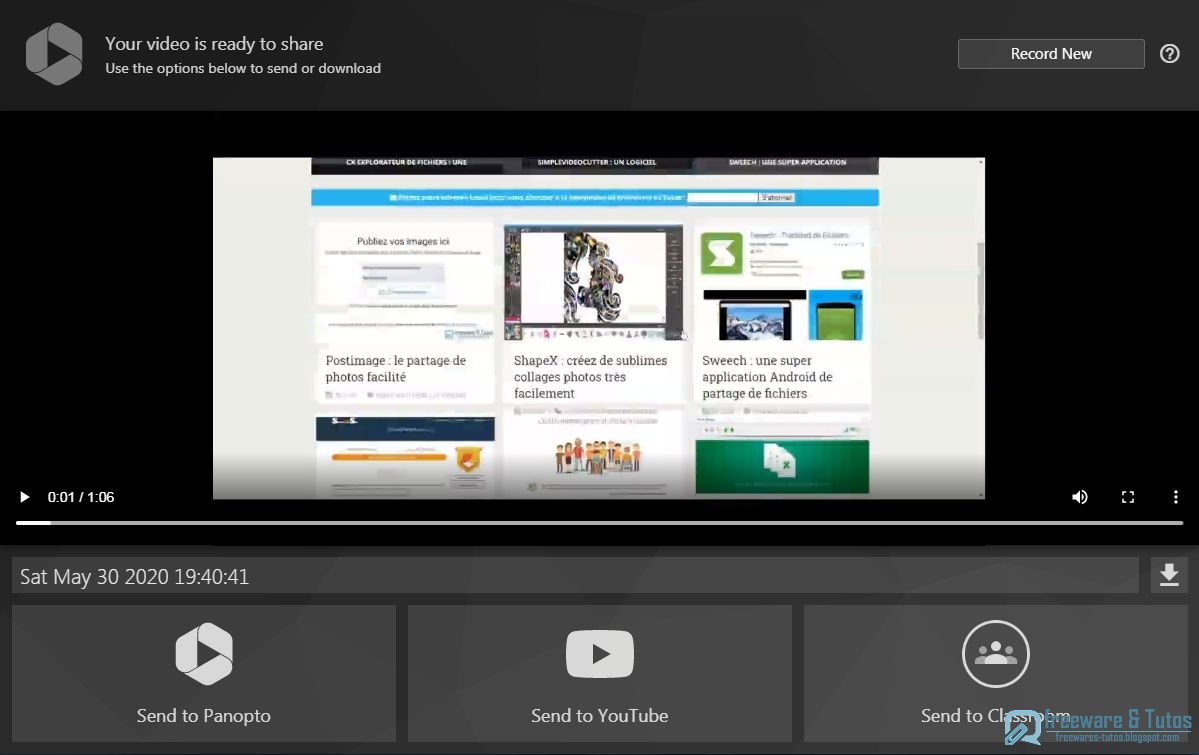Click 'Use the options below to send or download' text
This screenshot has width=1199, height=755.
click(x=243, y=68)
